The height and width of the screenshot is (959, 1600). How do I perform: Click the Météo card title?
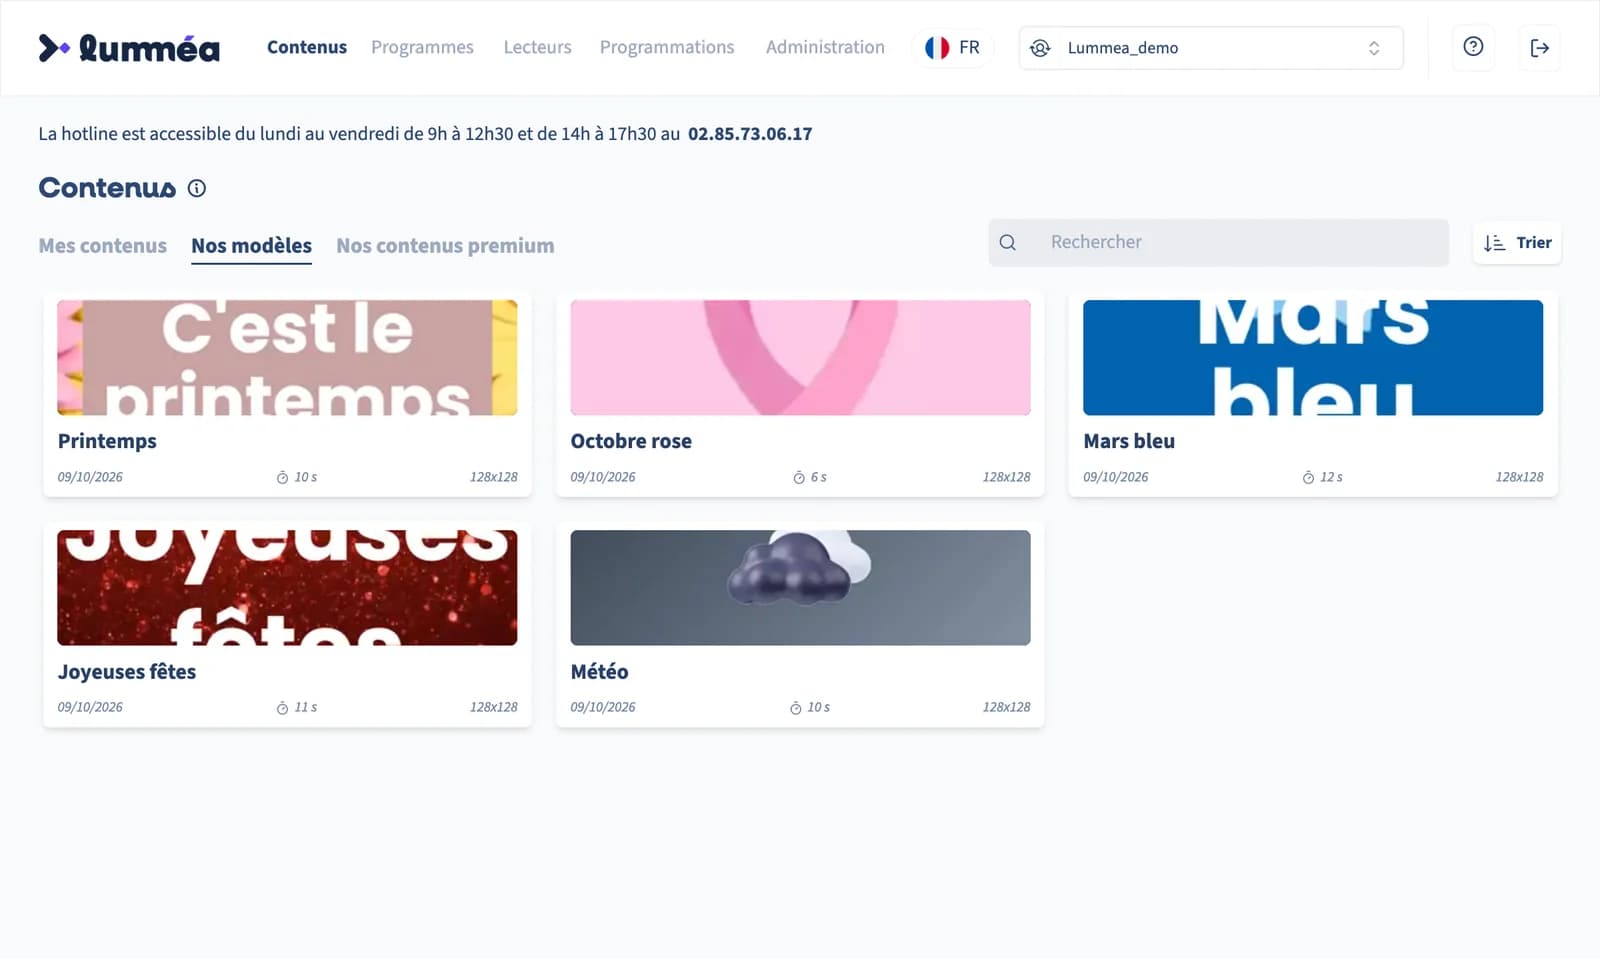599,672
